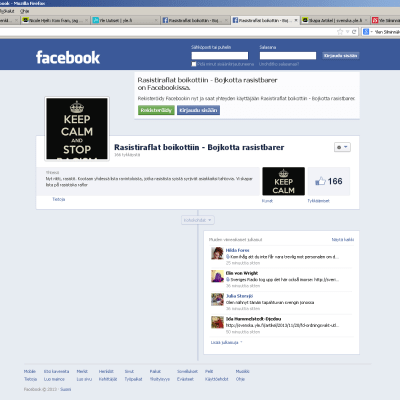
Task: Open Hilda Fores's profile name
Action: (x=237, y=250)
